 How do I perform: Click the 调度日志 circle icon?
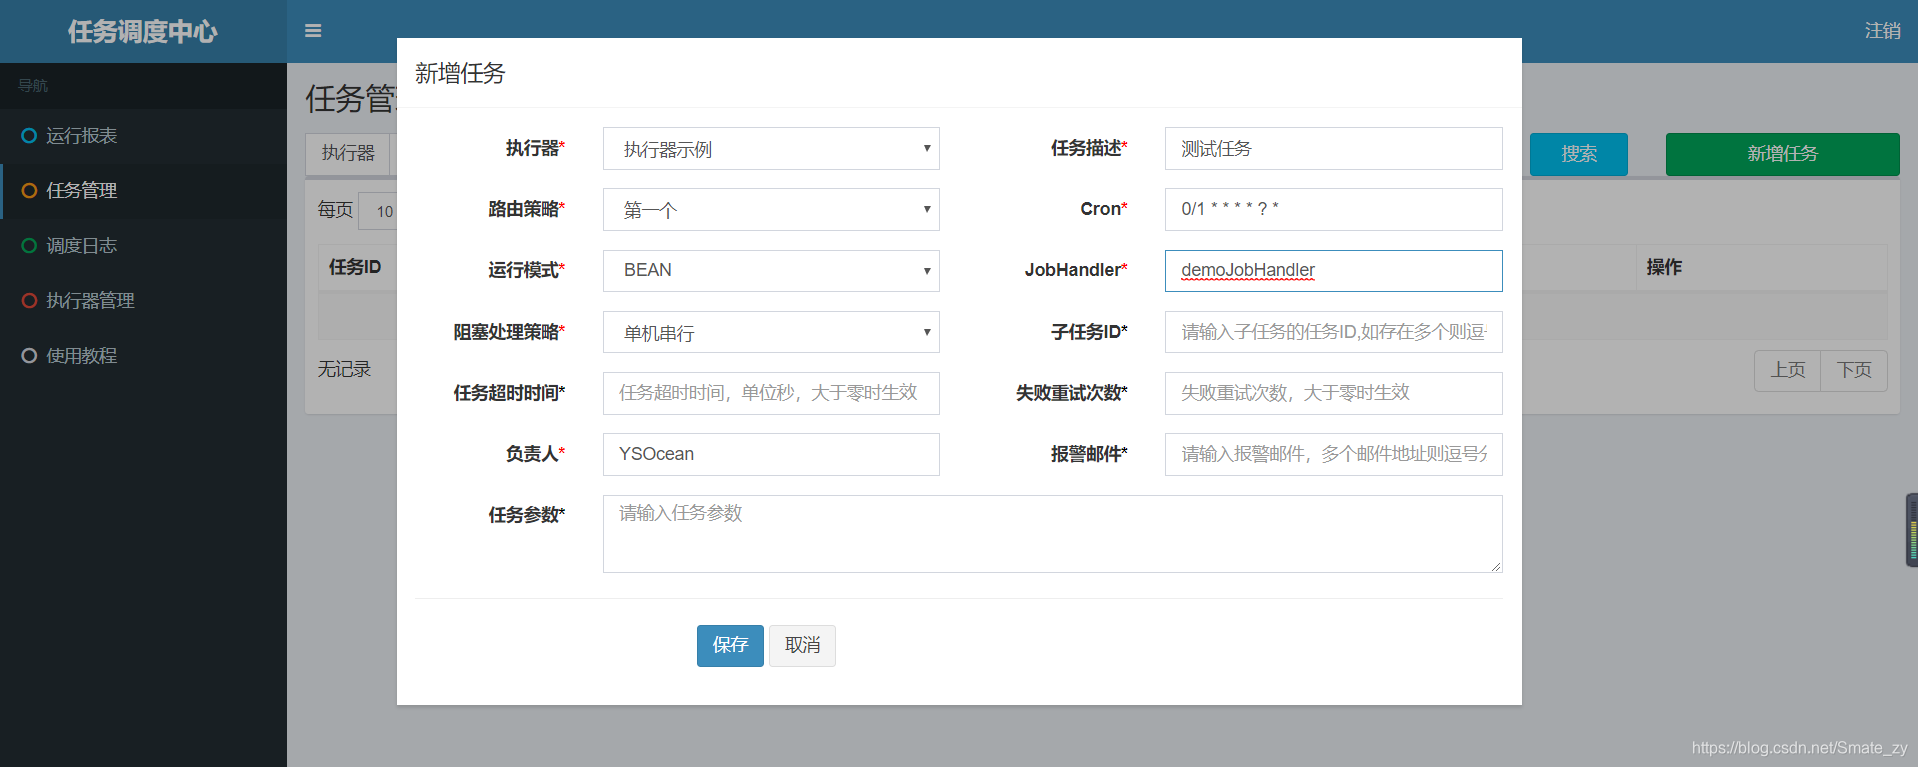[29, 245]
